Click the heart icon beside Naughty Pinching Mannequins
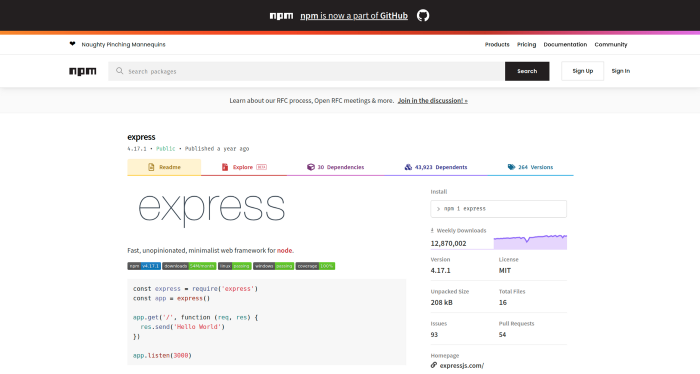The image size is (700, 374). coord(72,44)
